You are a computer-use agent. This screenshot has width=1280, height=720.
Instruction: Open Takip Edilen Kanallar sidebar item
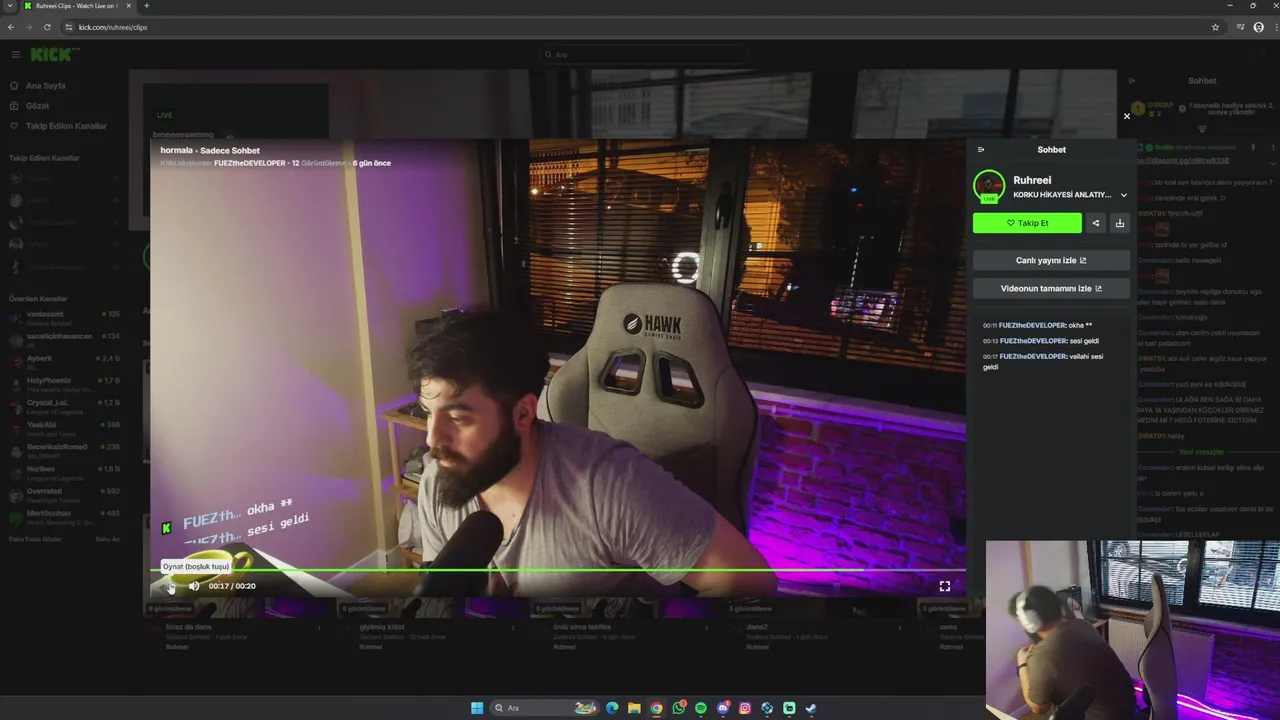[66, 126]
